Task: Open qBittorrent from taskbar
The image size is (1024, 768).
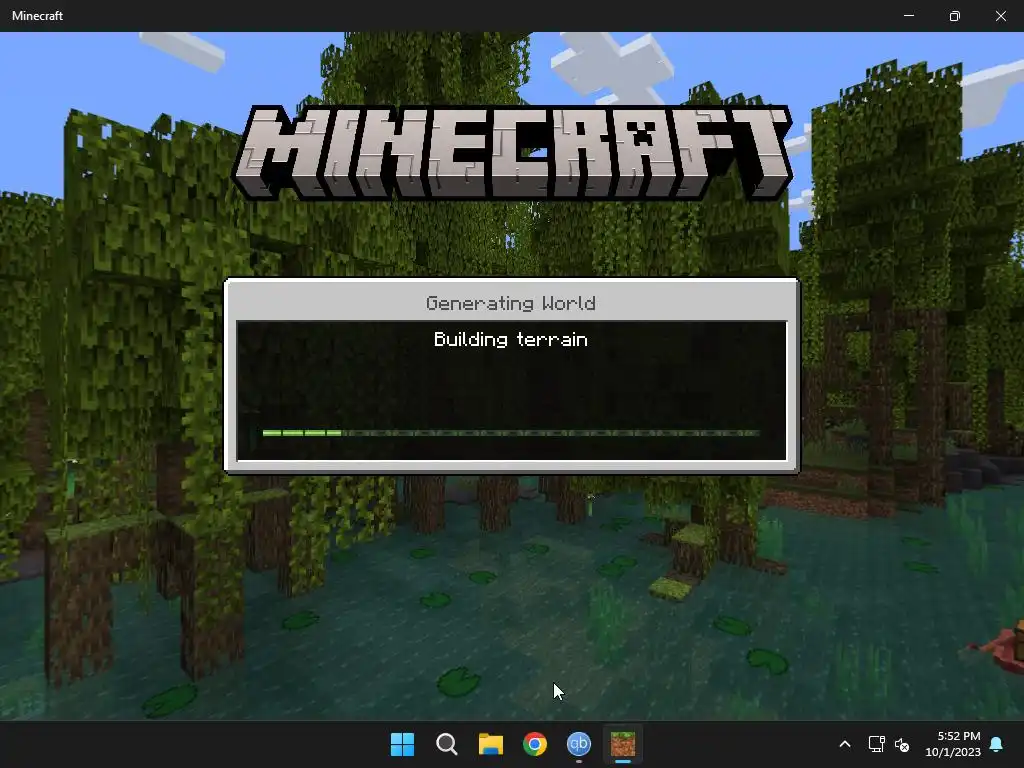Action: click(579, 744)
